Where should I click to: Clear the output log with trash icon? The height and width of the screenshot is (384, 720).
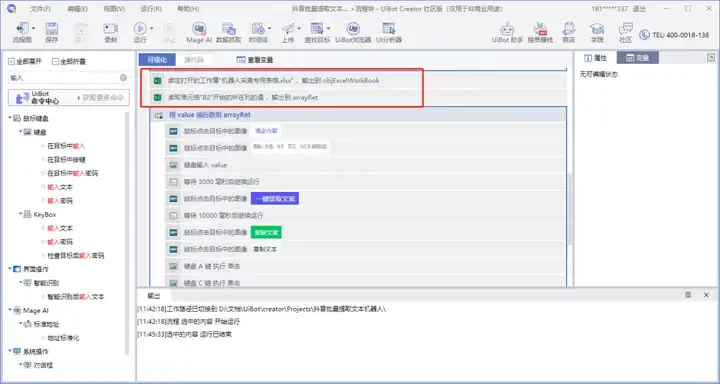(x=688, y=295)
